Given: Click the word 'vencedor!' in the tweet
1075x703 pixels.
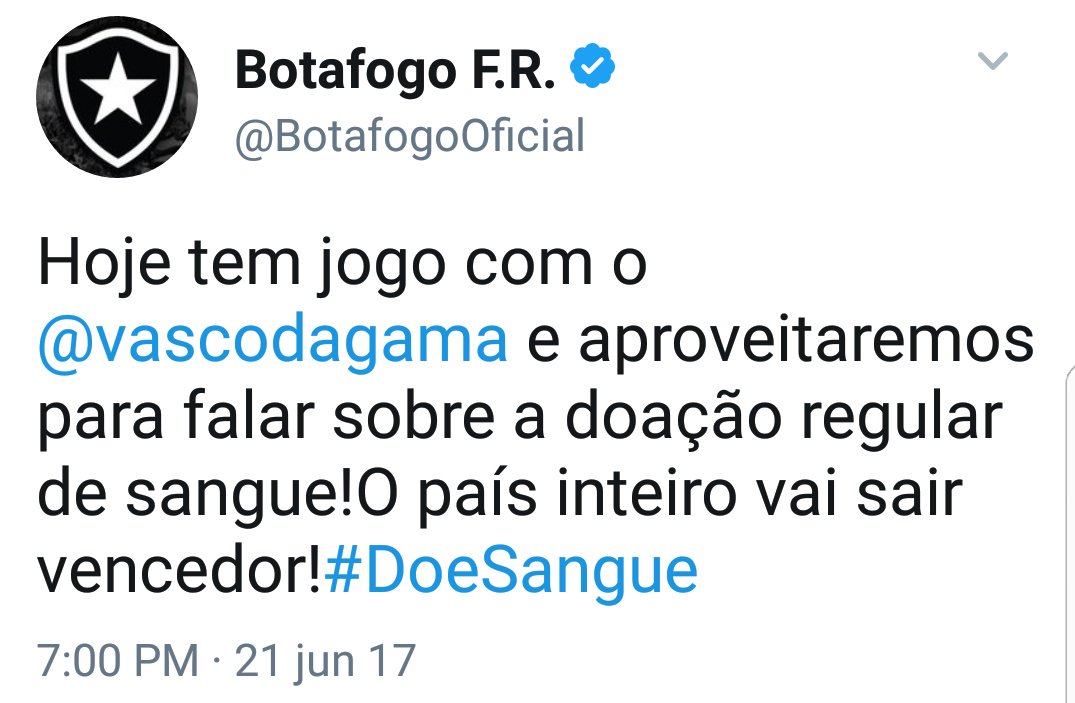Looking at the screenshot, I should (x=180, y=571).
